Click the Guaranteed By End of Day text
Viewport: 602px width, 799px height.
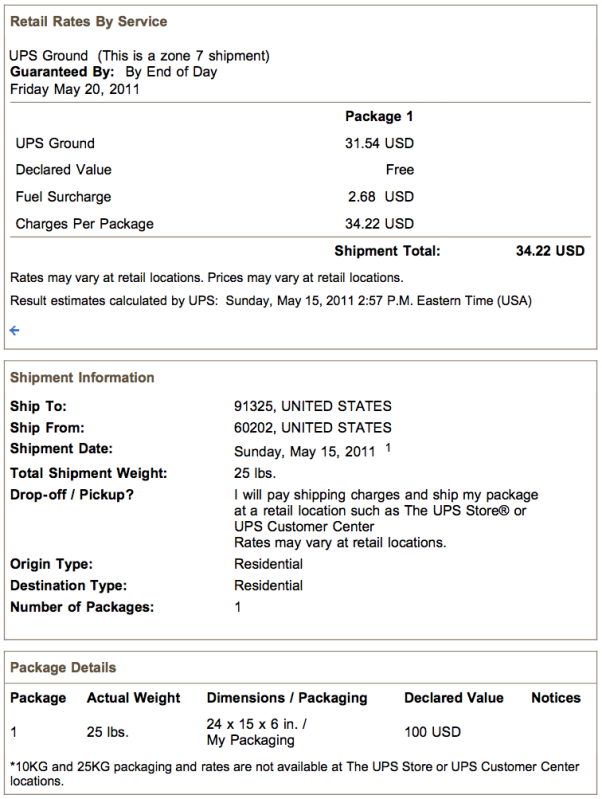click(x=114, y=72)
